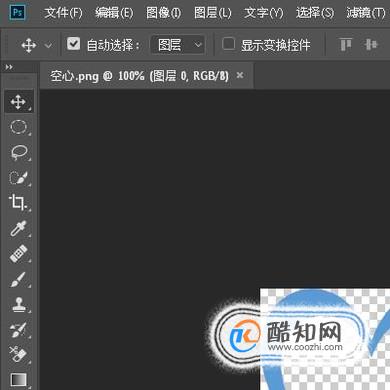Open the 文字(Y) menu
This screenshot has height=390, width=390.
pyautogui.click(x=264, y=13)
